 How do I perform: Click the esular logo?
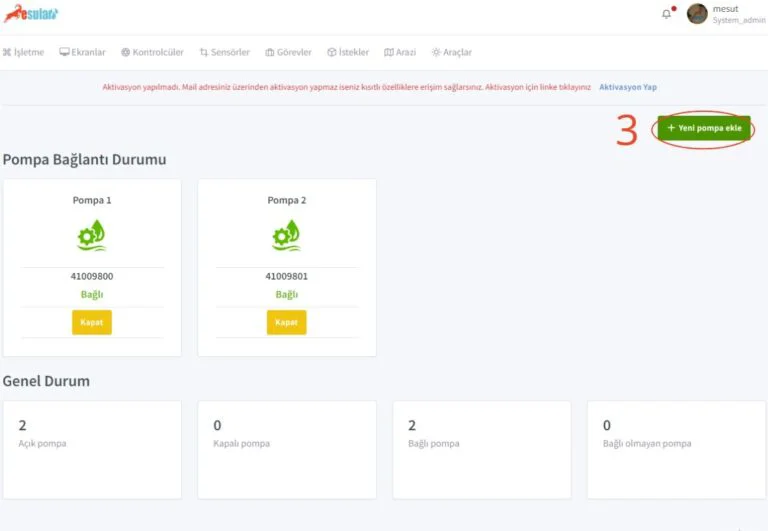point(31,14)
